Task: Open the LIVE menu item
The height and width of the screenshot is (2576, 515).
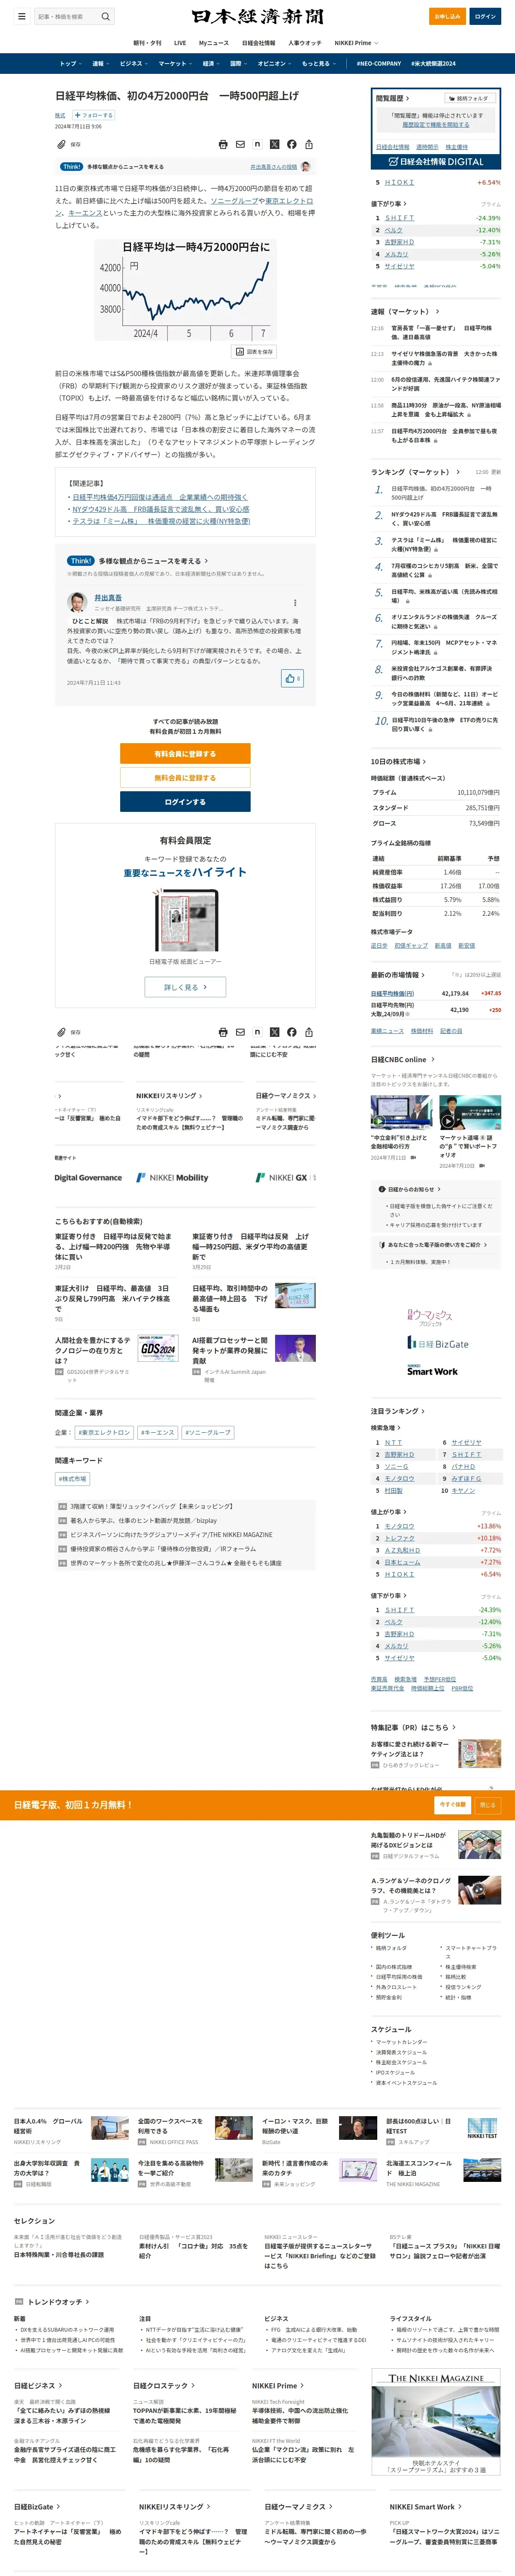Action: coord(180,43)
